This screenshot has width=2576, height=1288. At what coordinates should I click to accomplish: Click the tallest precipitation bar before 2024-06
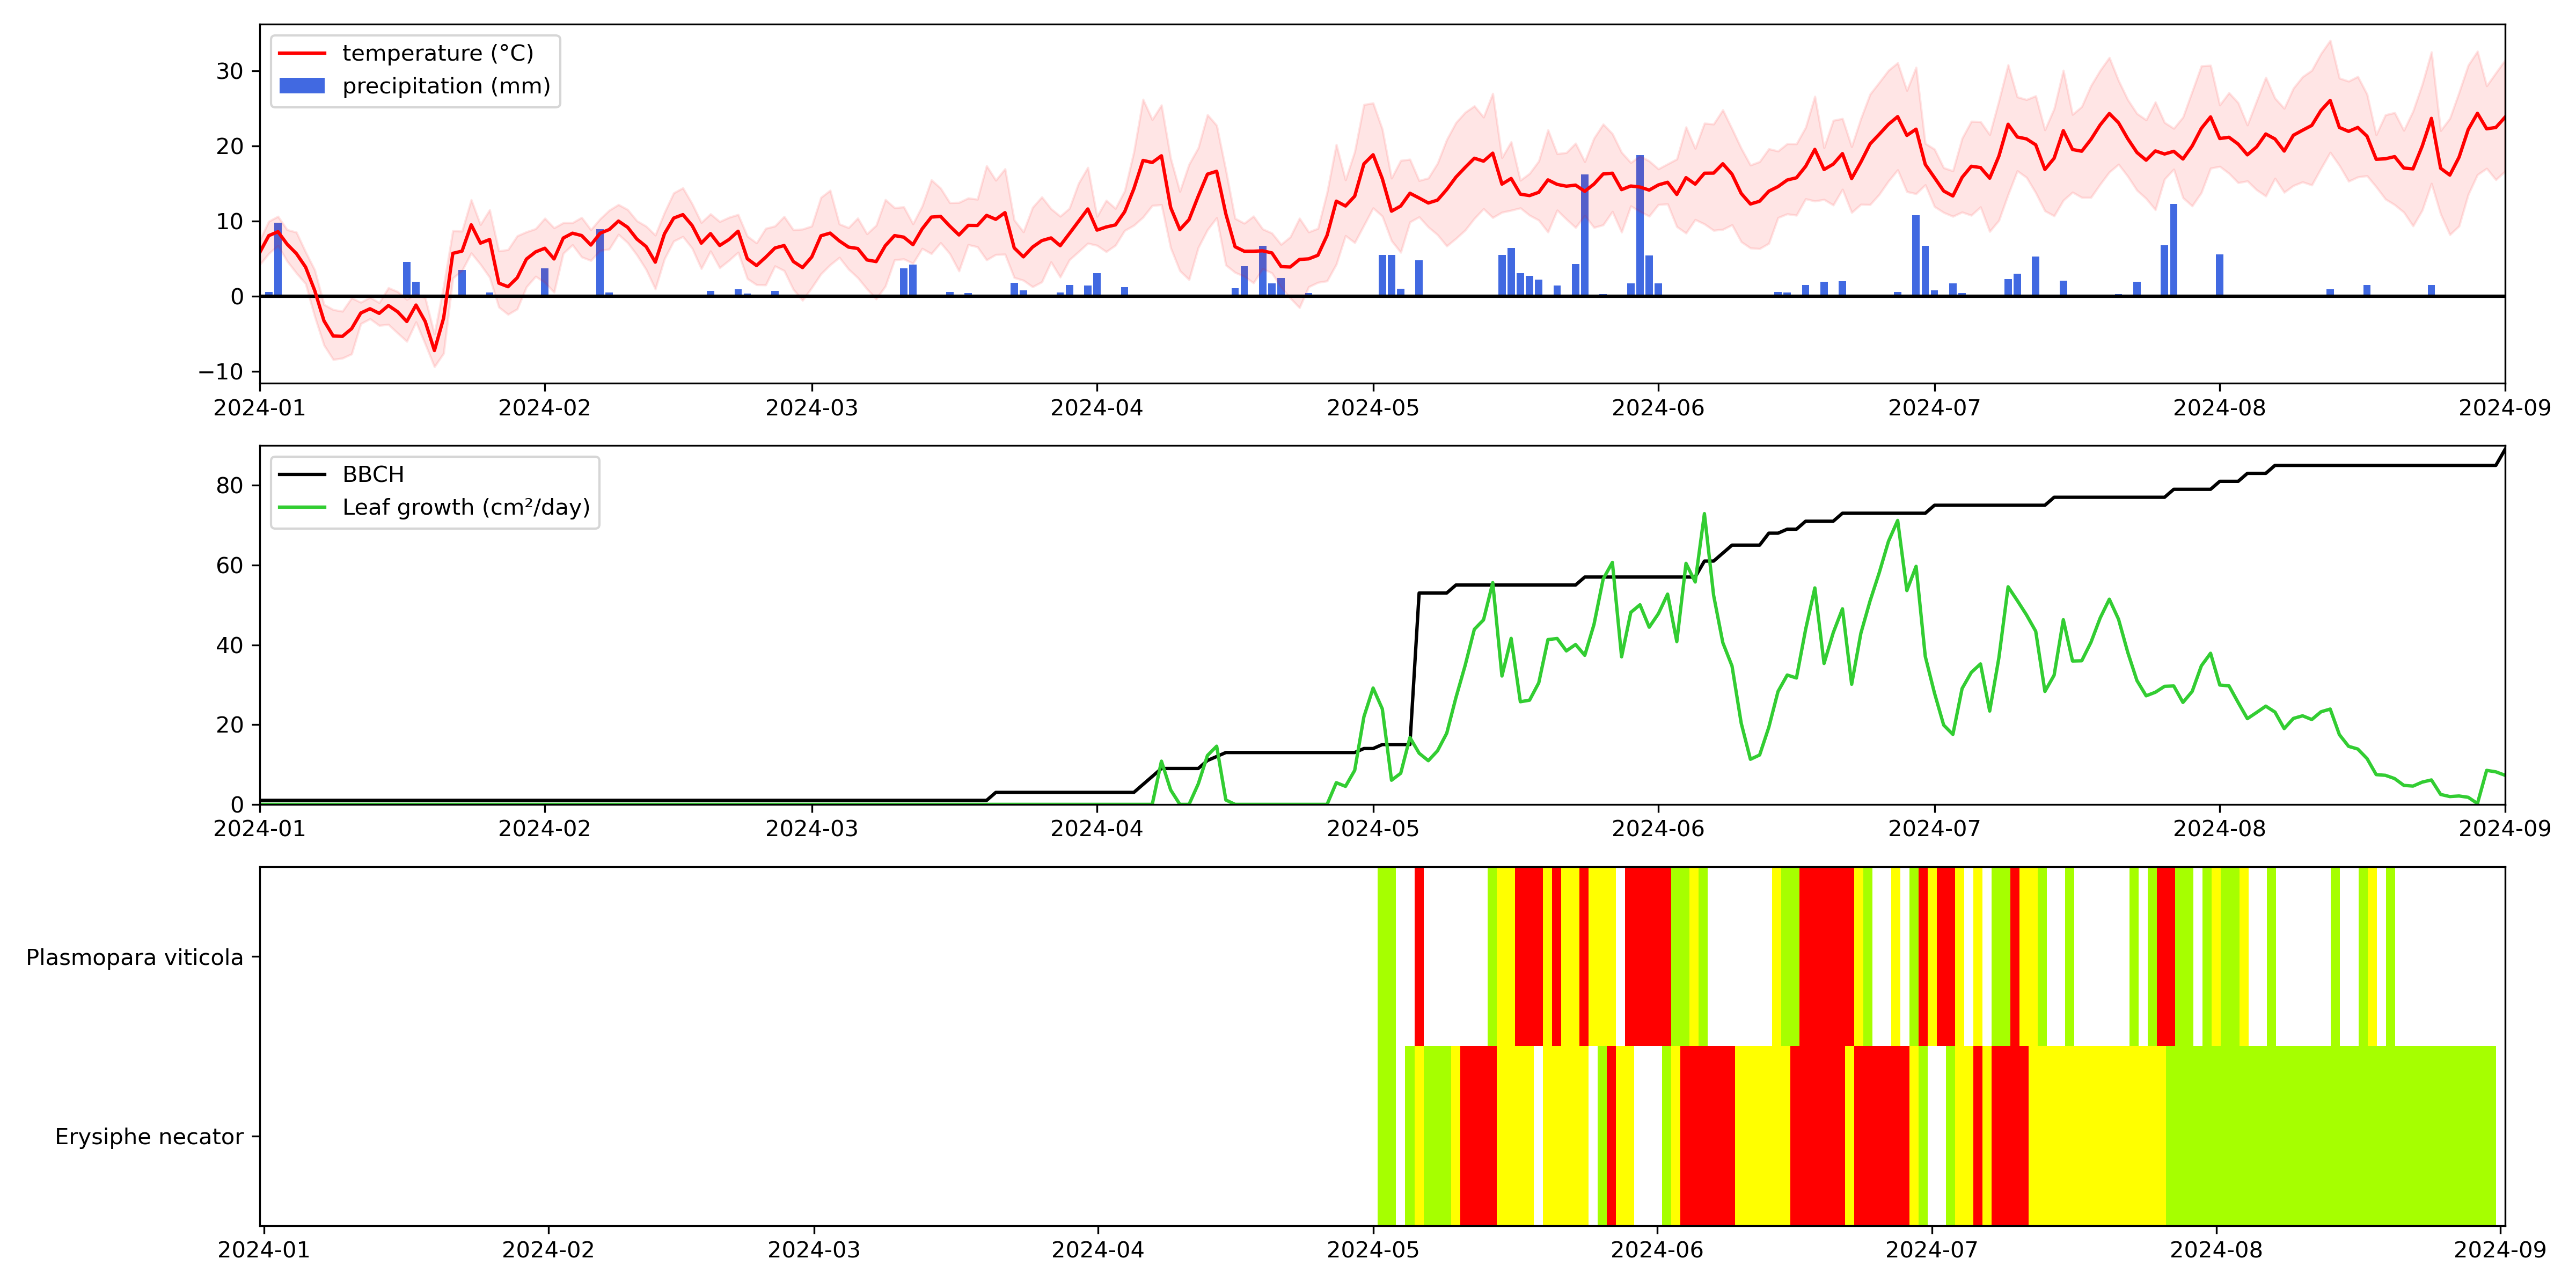(x=1640, y=226)
